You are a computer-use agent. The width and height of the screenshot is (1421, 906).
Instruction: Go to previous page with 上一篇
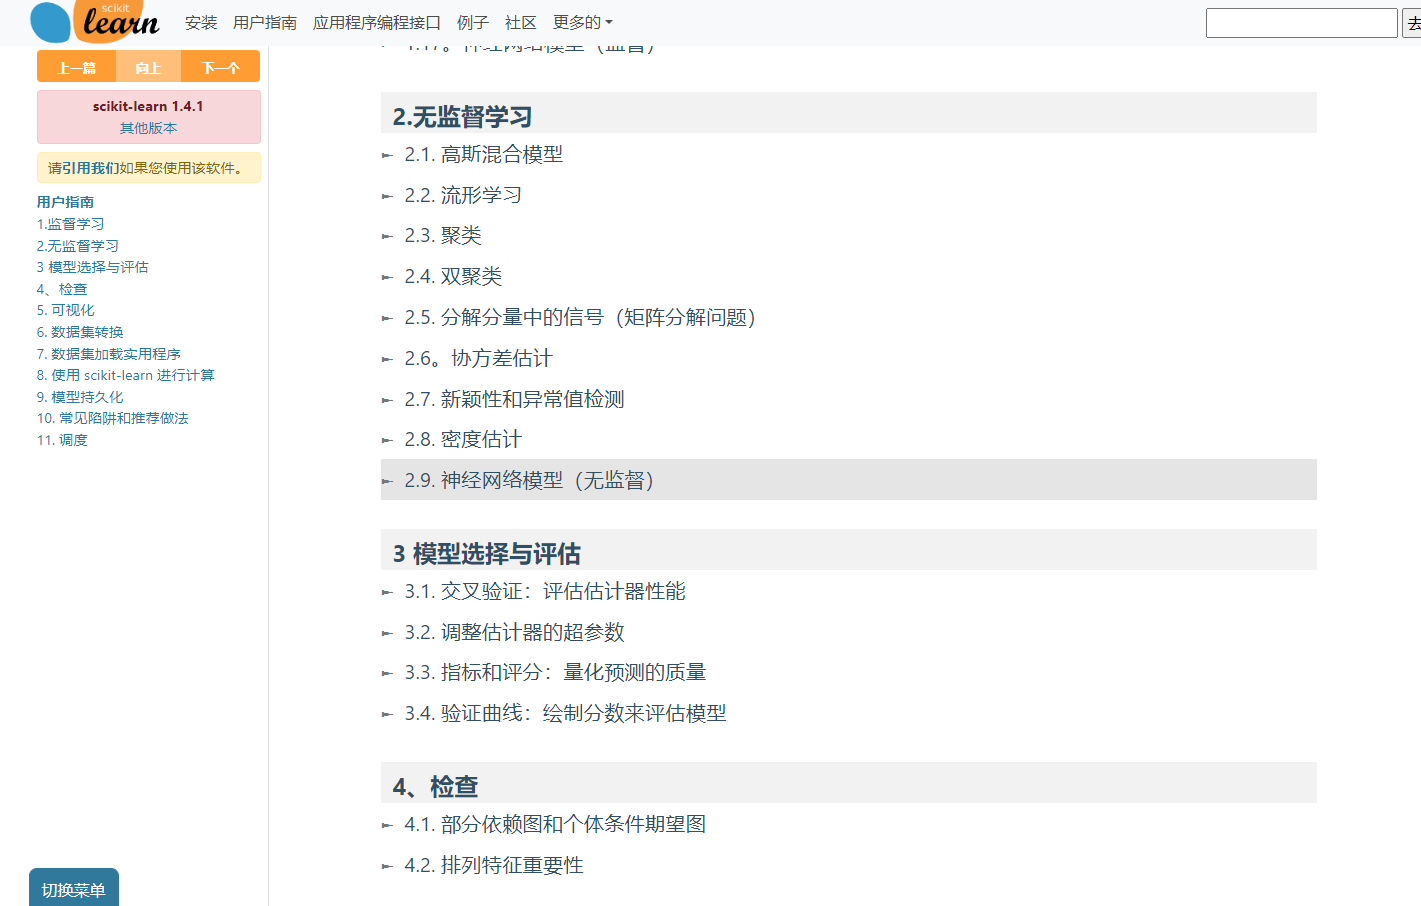coord(77,67)
